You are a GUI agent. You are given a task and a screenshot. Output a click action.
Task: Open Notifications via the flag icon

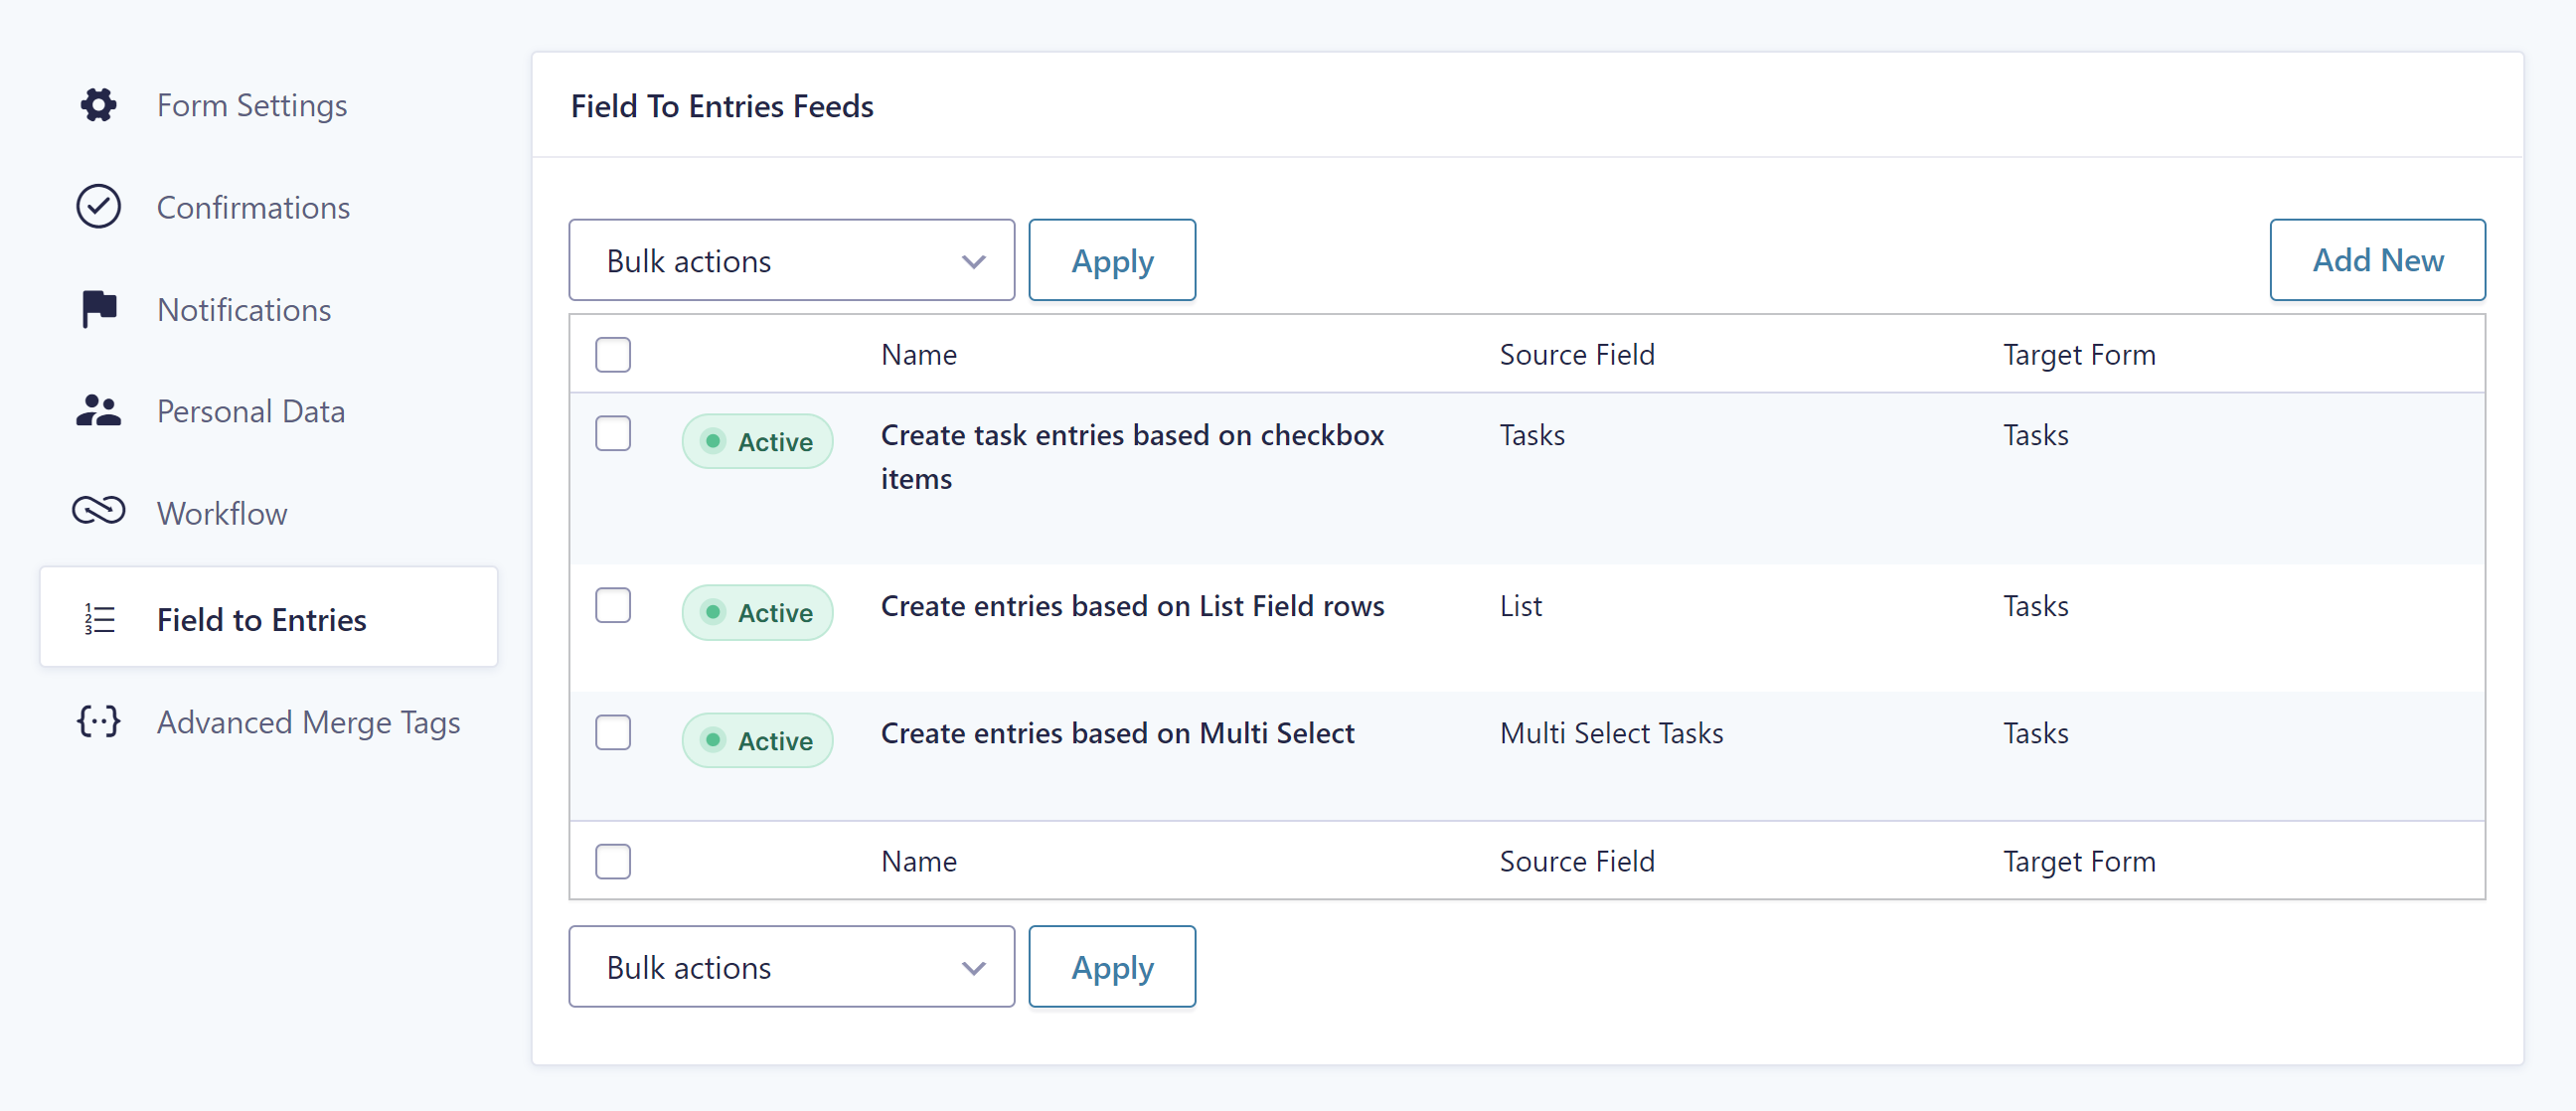click(x=97, y=308)
